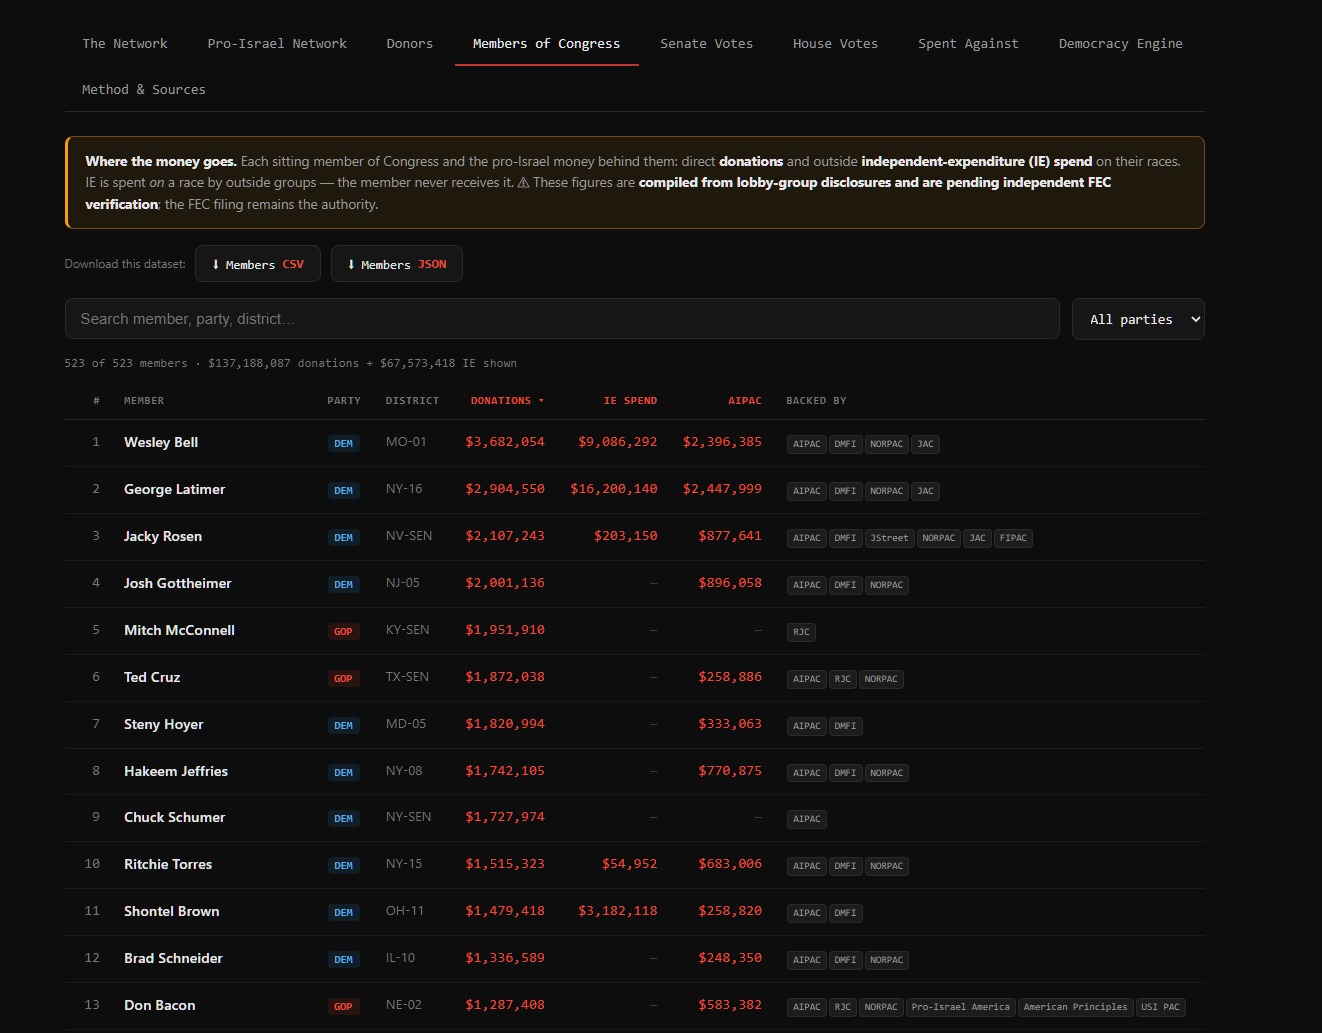Click the NE-02 district cell
Viewport: 1322px width, 1033px height.
tap(404, 1005)
